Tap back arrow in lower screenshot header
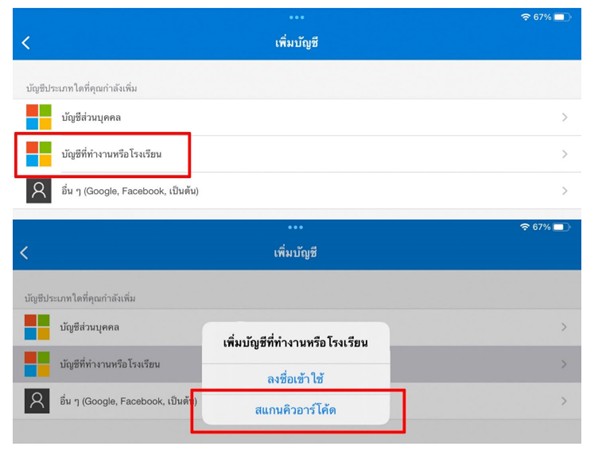602x462 pixels. coord(26,253)
